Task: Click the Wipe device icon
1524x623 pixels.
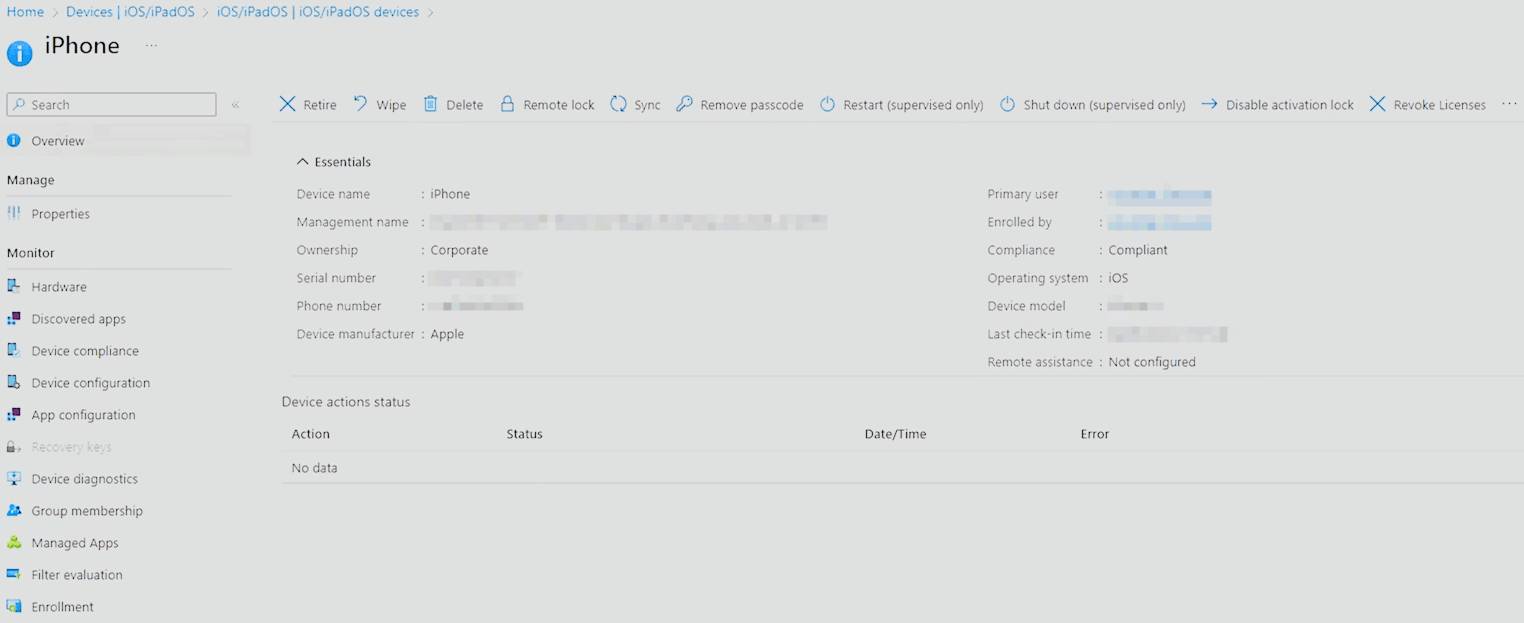Action: click(361, 104)
